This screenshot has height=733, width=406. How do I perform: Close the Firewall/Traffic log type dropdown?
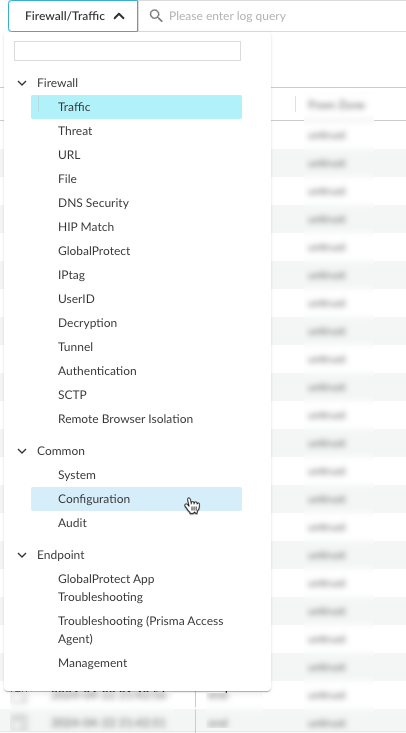coord(73,16)
